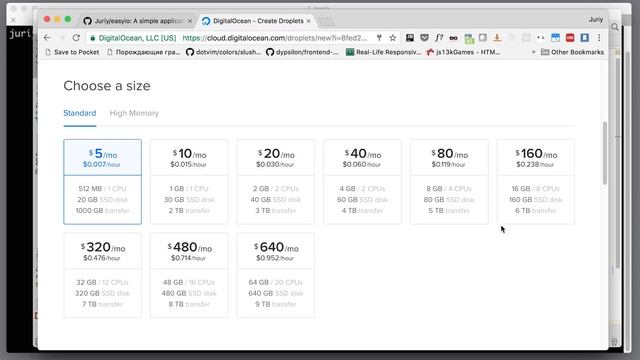The image size is (640, 360).
Task: Click the red extension icon
Action: (x=570, y=38)
